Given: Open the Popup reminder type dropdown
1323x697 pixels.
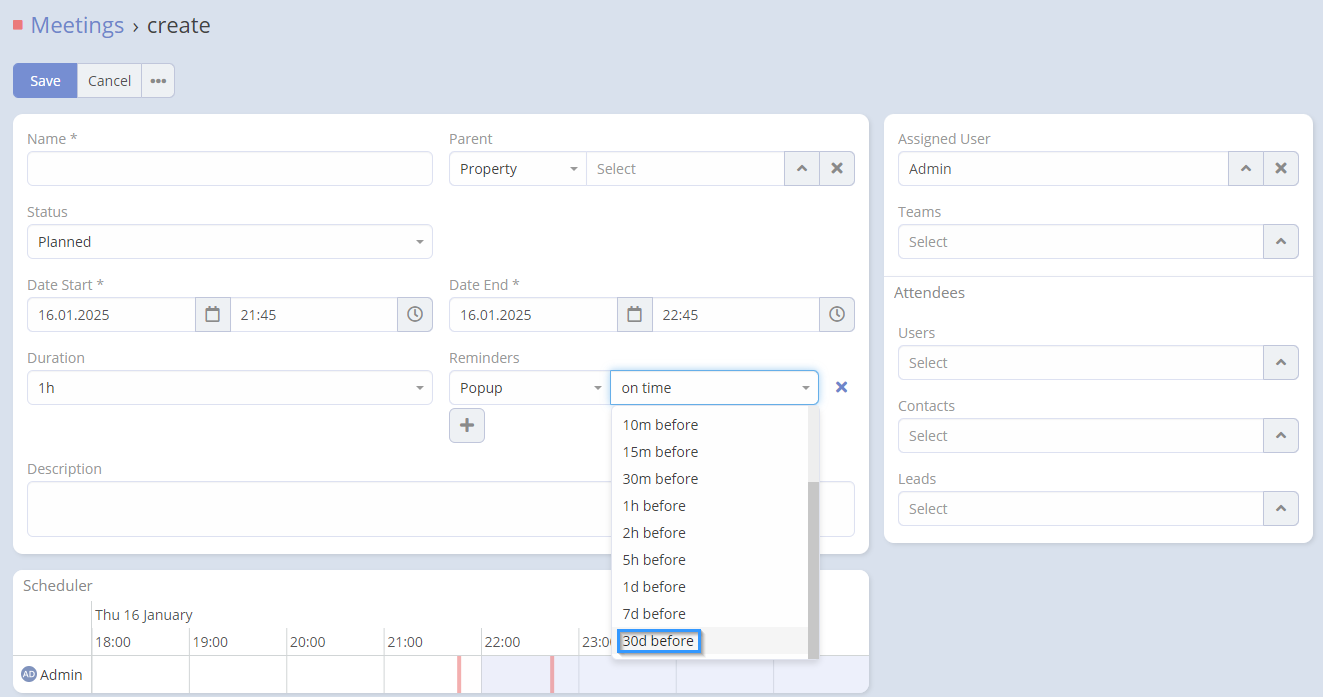Looking at the screenshot, I should pos(527,388).
